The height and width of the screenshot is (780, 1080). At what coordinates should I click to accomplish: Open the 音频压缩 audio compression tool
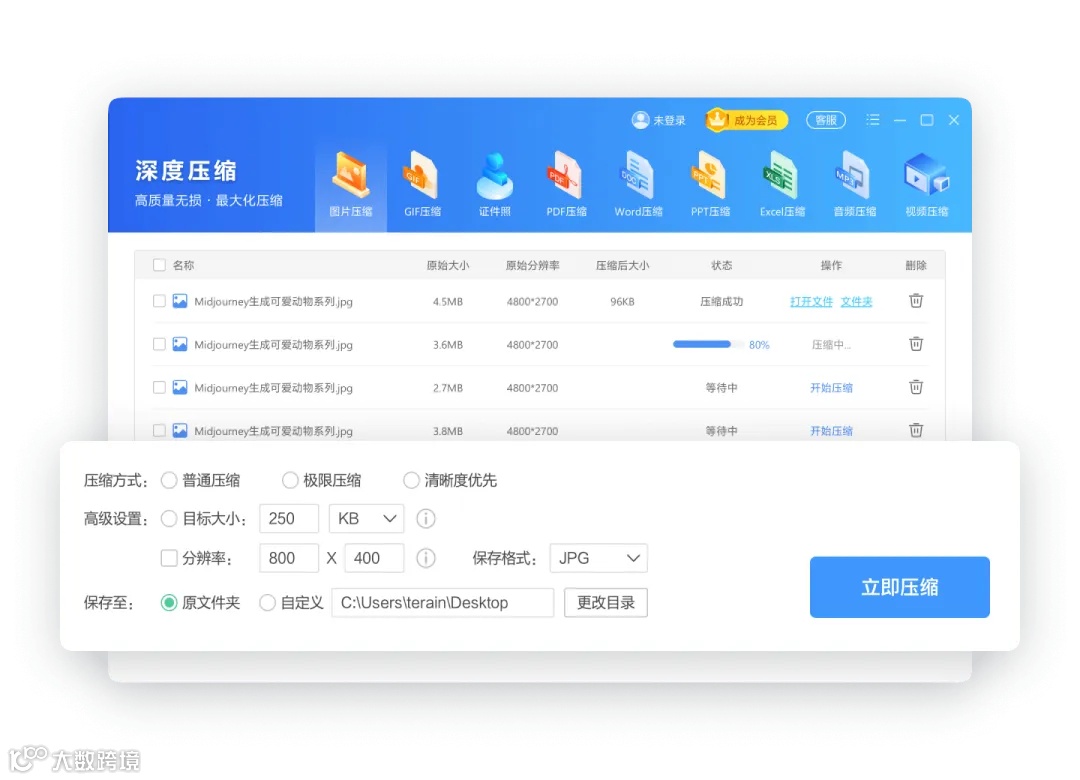pos(853,180)
